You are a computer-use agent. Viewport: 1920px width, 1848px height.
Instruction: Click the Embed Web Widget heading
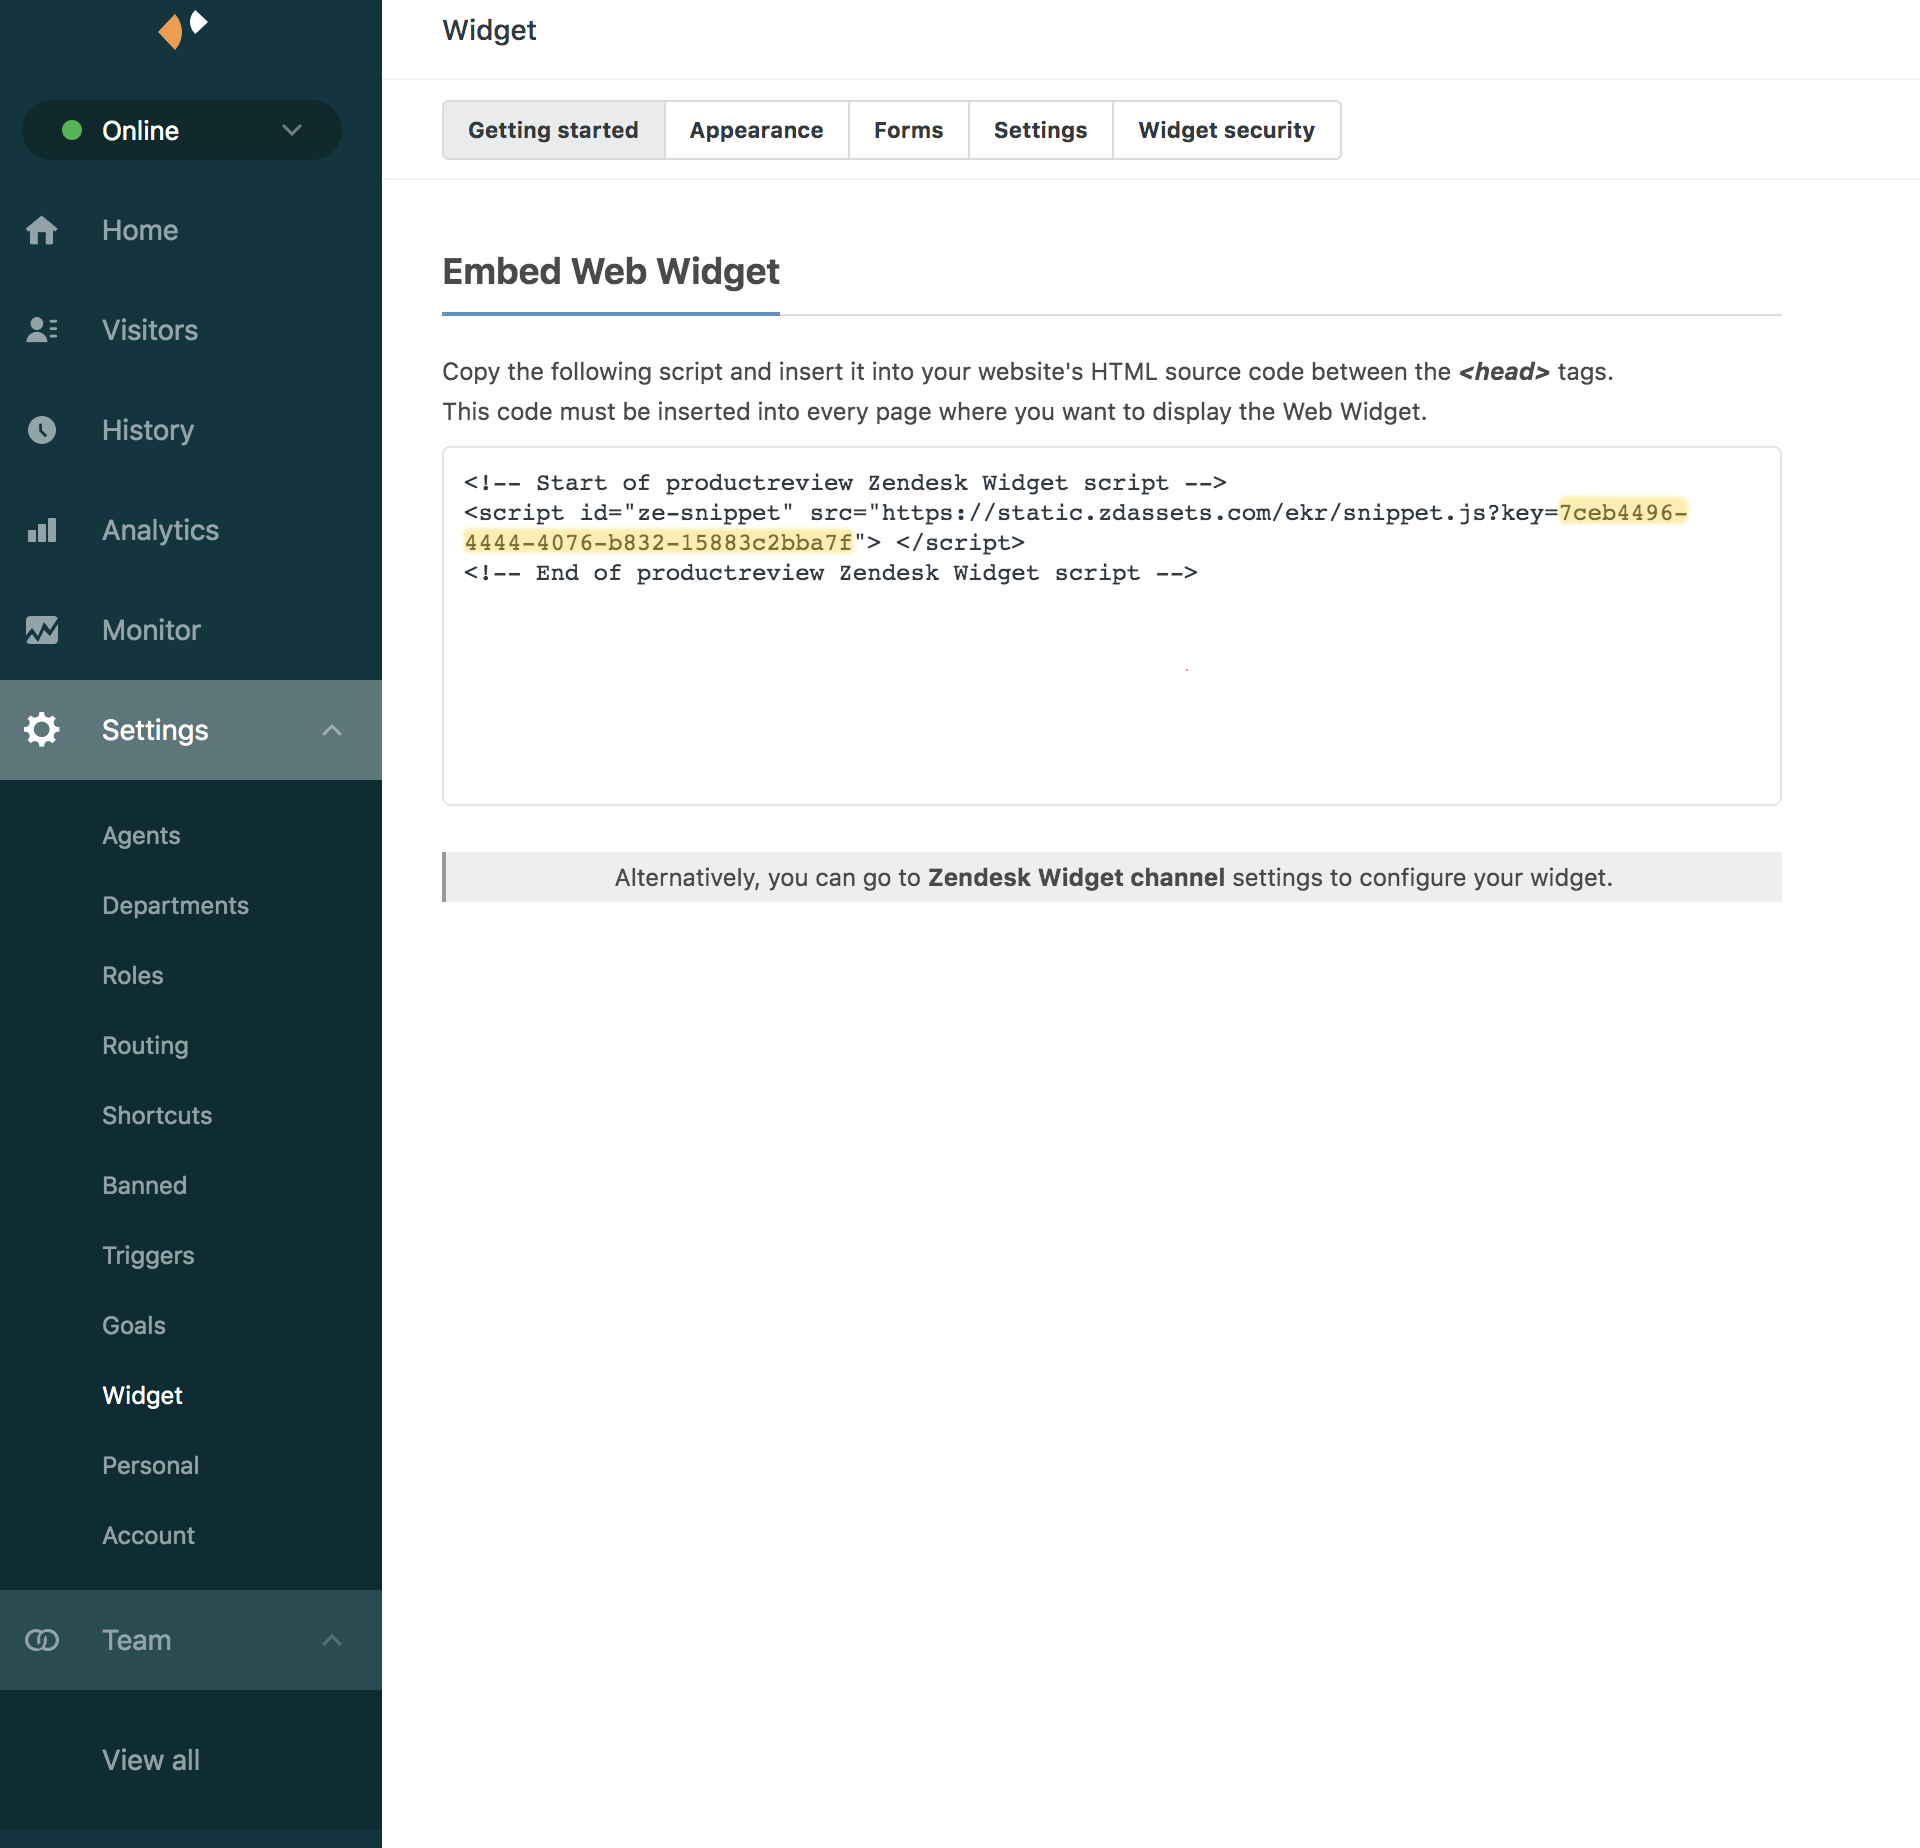(x=611, y=272)
